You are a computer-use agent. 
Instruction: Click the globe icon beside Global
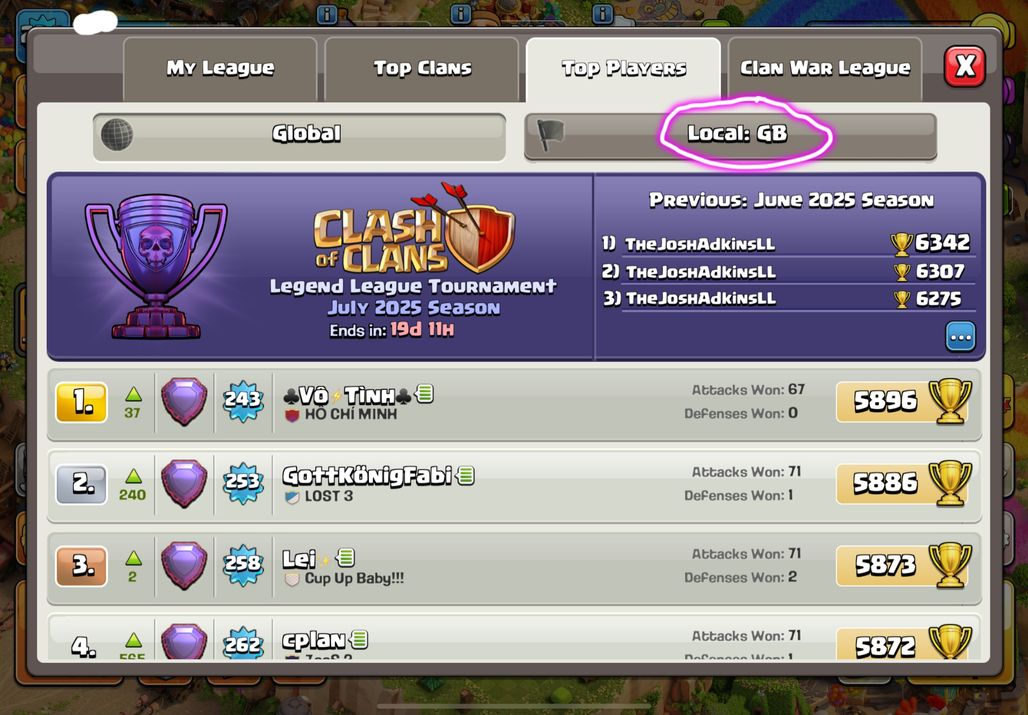[117, 135]
